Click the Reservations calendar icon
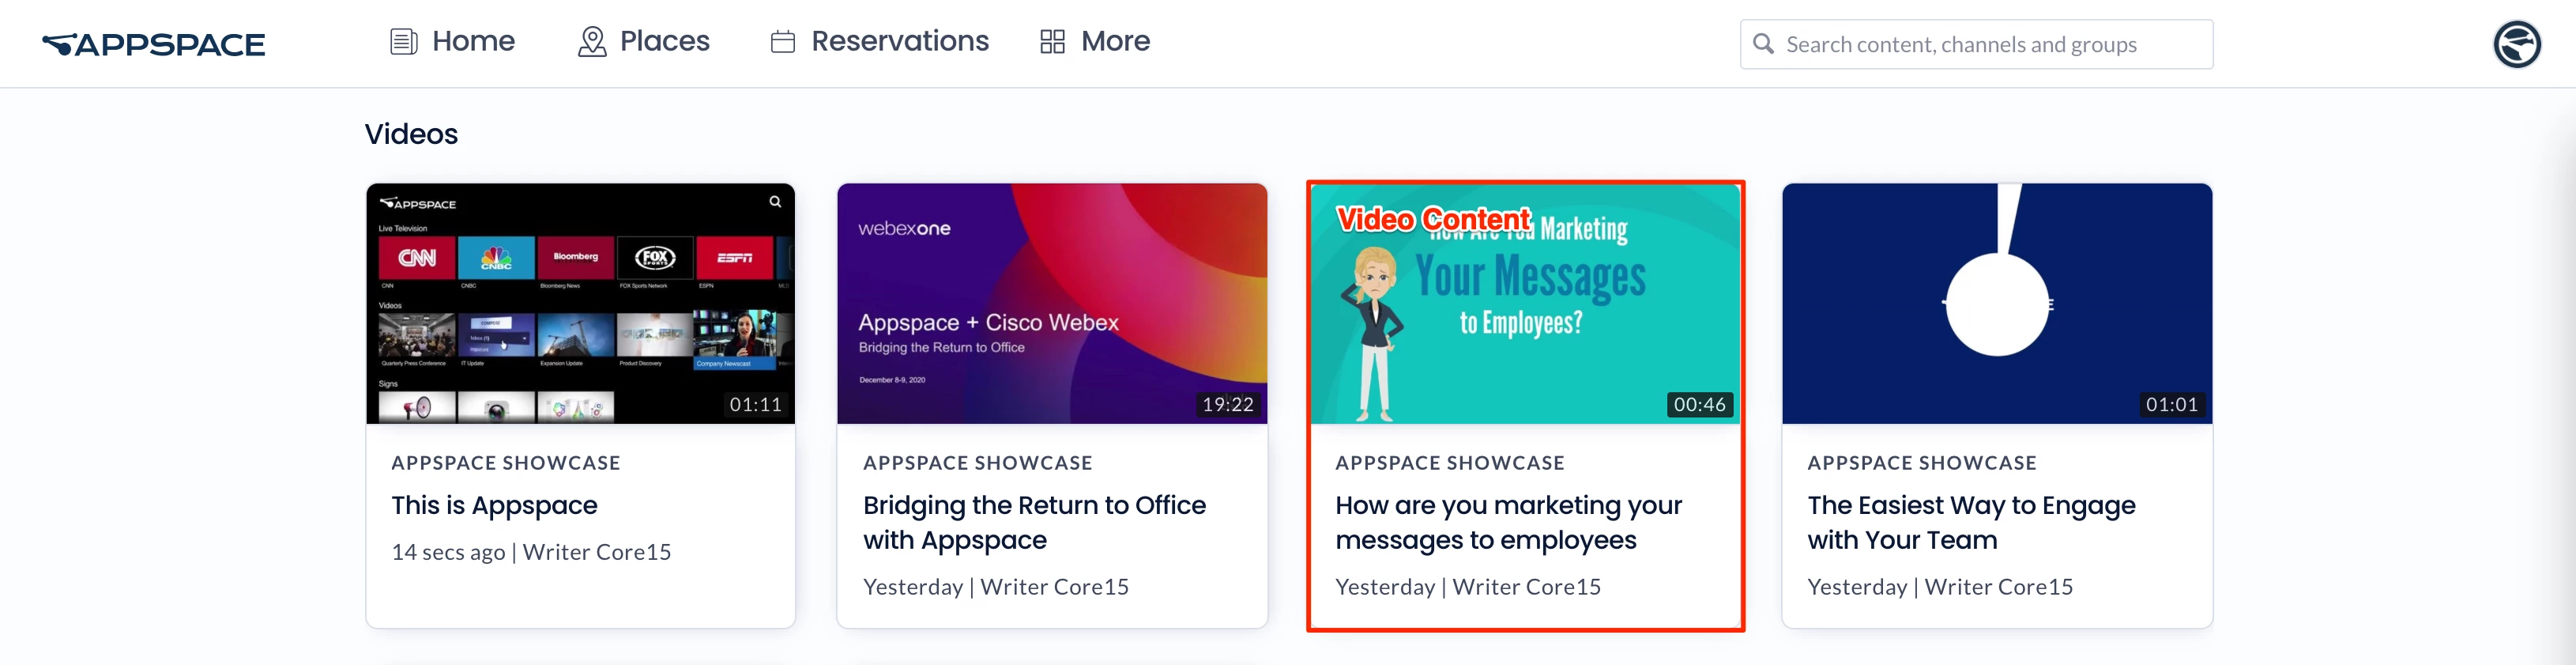Image resolution: width=2576 pixels, height=665 pixels. click(x=783, y=42)
